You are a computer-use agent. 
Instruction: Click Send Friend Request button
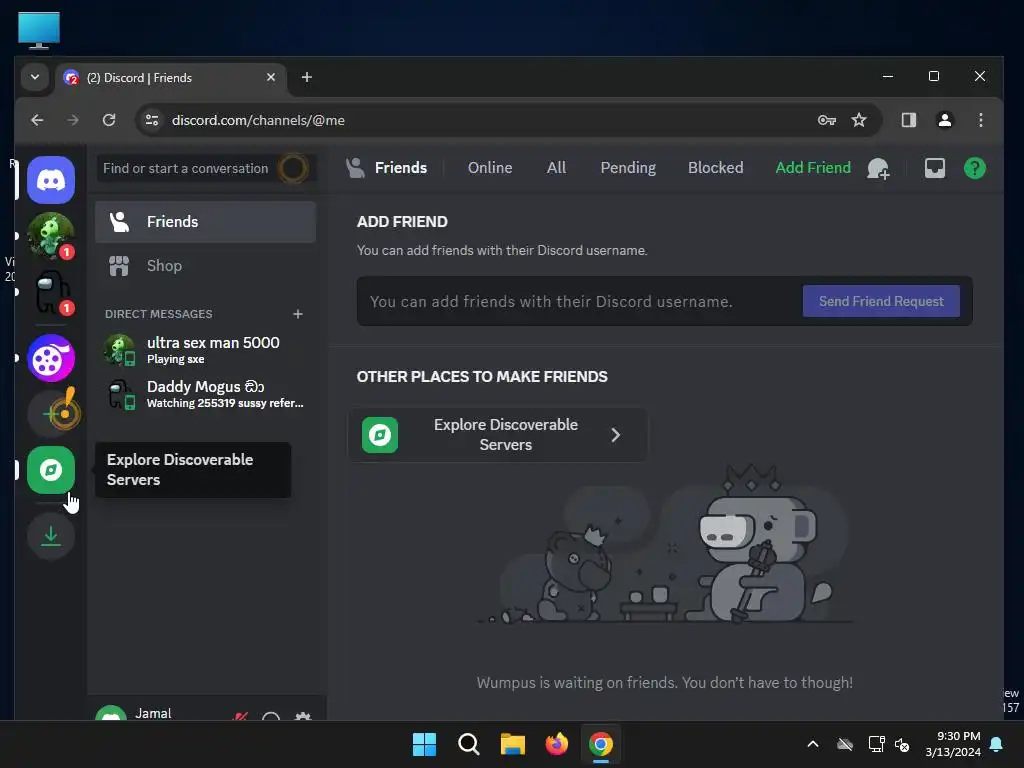(x=881, y=301)
